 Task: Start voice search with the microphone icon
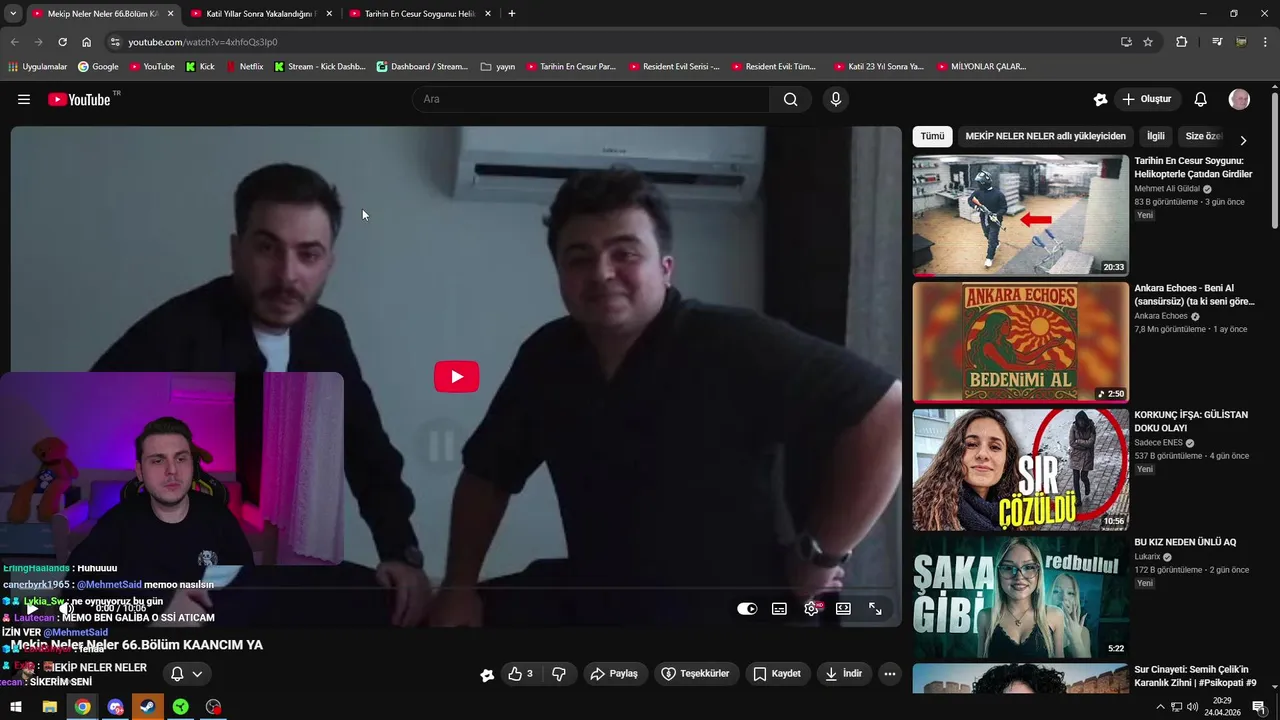click(836, 99)
